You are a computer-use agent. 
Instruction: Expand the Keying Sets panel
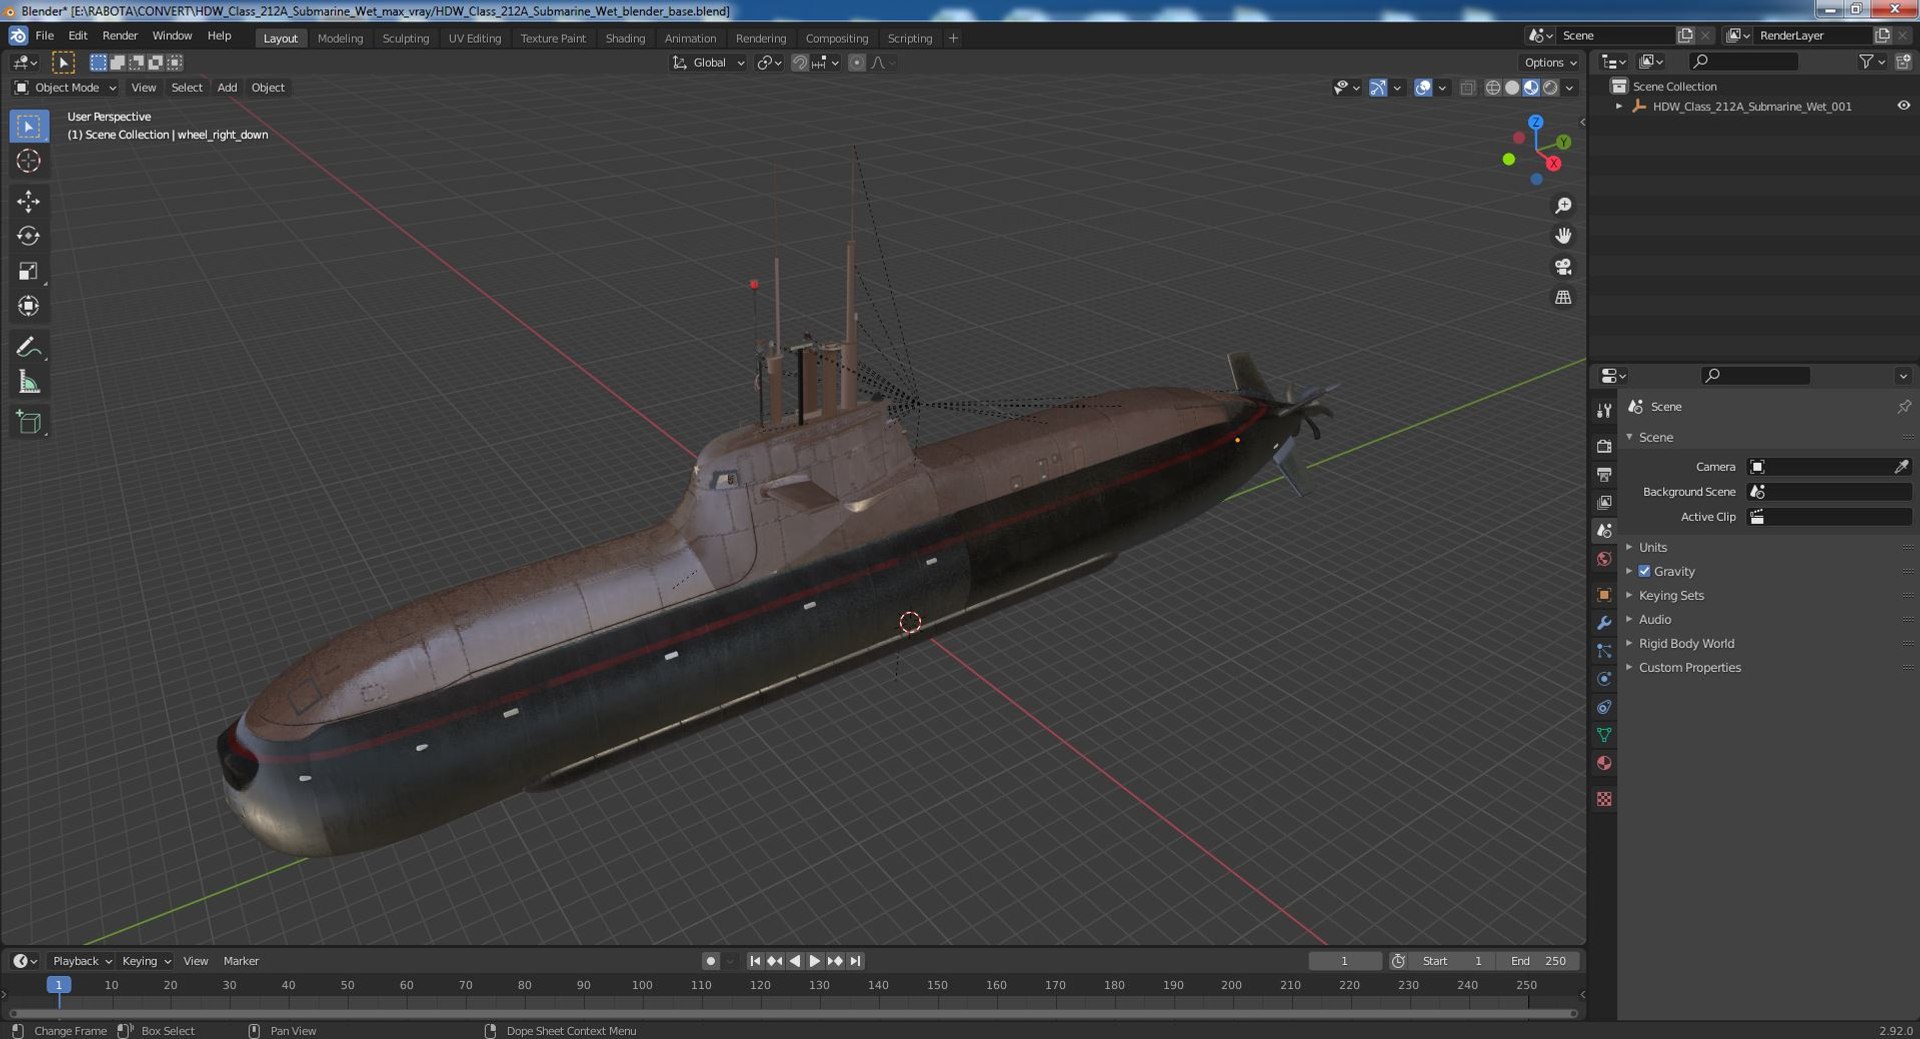pos(1670,595)
